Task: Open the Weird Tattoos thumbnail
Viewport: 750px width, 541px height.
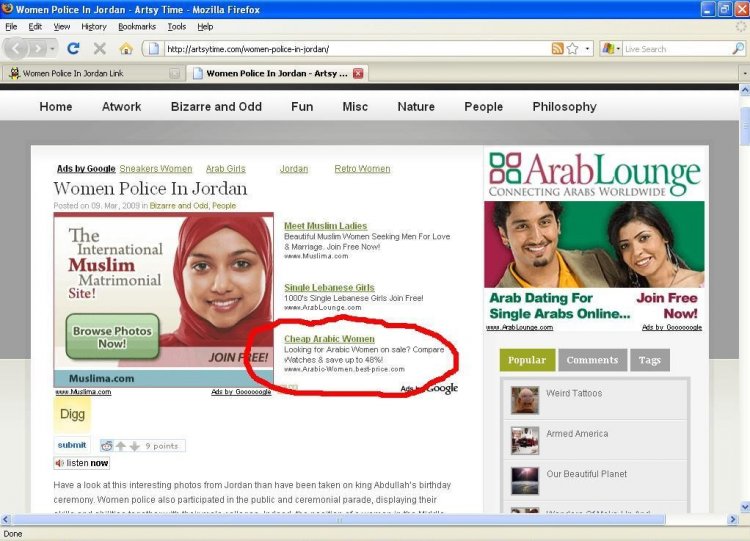Action: (x=525, y=400)
